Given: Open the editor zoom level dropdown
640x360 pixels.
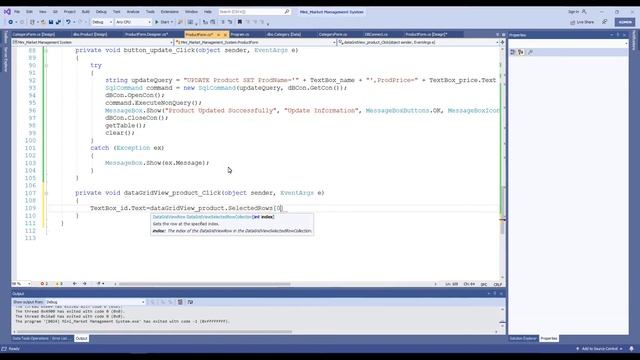Looking at the screenshot, I should [x=21, y=284].
